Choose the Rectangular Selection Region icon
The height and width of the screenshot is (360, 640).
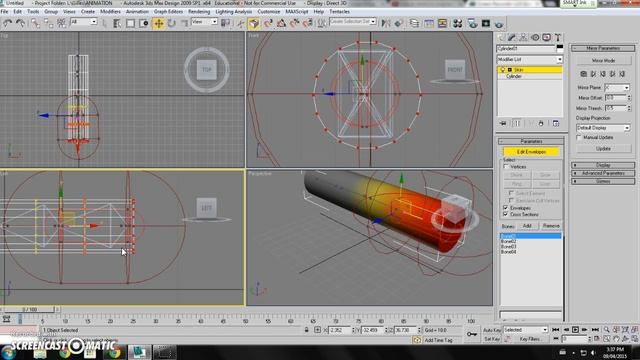(130, 23)
